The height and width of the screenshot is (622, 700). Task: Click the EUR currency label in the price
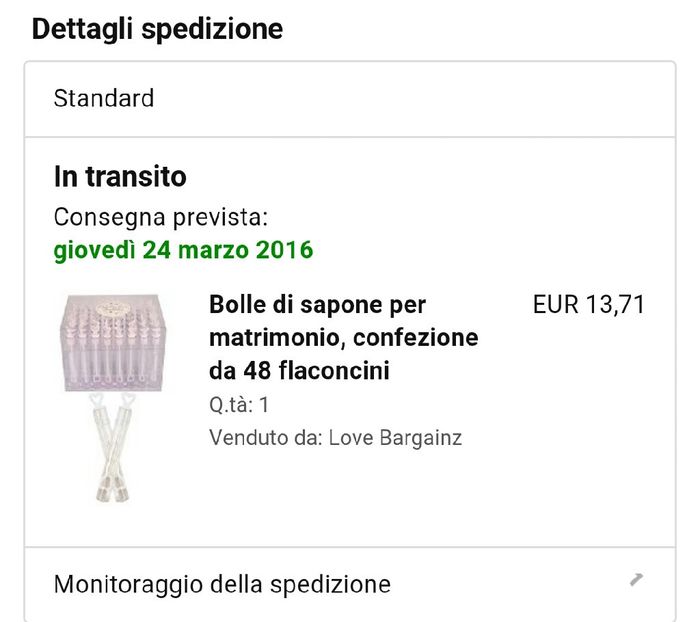[556, 305]
